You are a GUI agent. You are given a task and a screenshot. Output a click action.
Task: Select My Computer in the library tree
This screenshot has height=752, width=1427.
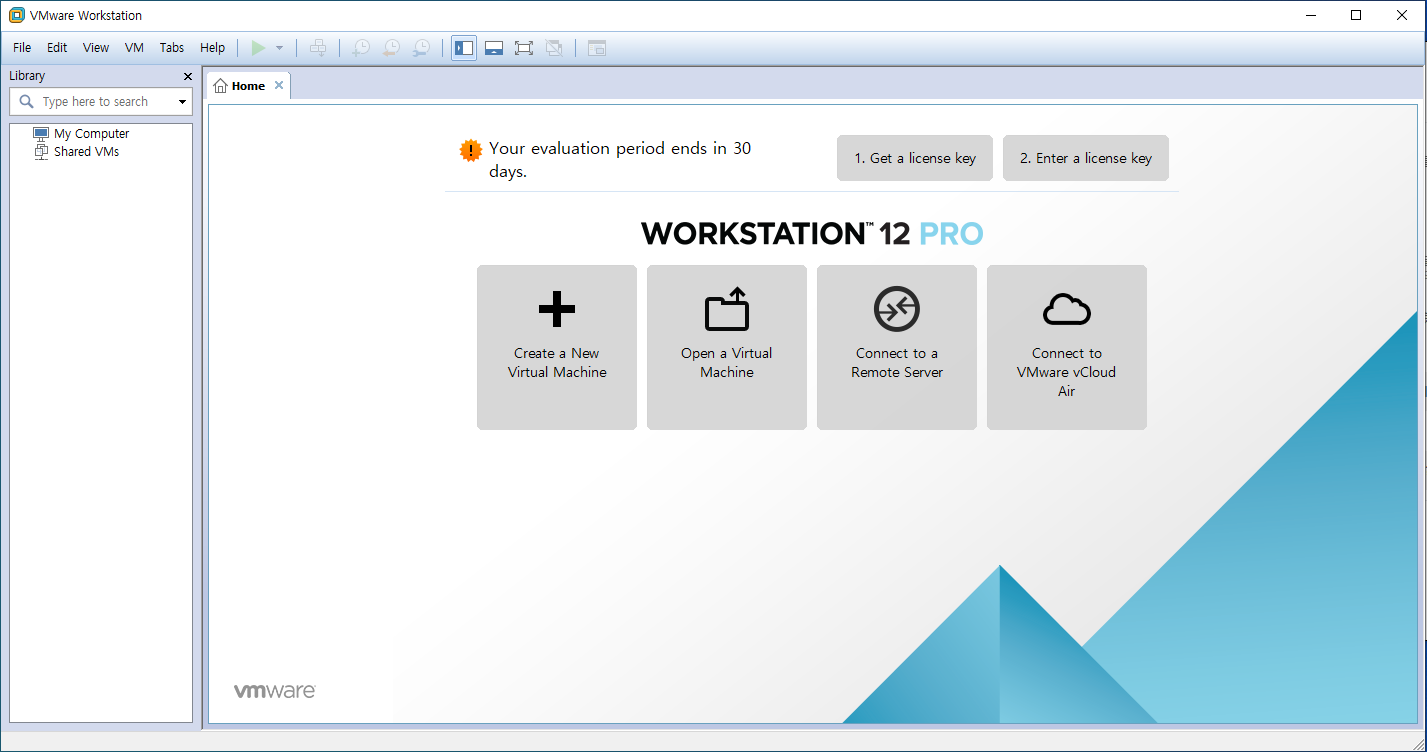pos(91,133)
